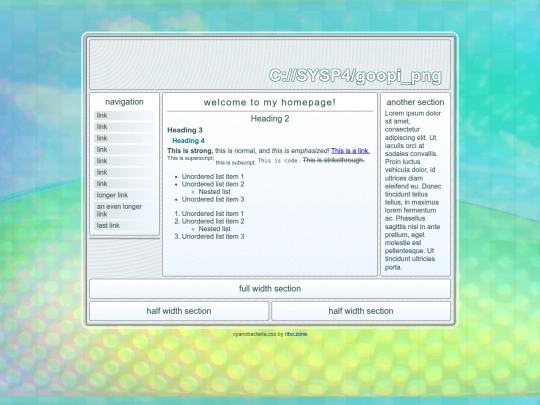Click the "Heading 2" centered title
This screenshot has width=540, height=405.
coord(270,119)
